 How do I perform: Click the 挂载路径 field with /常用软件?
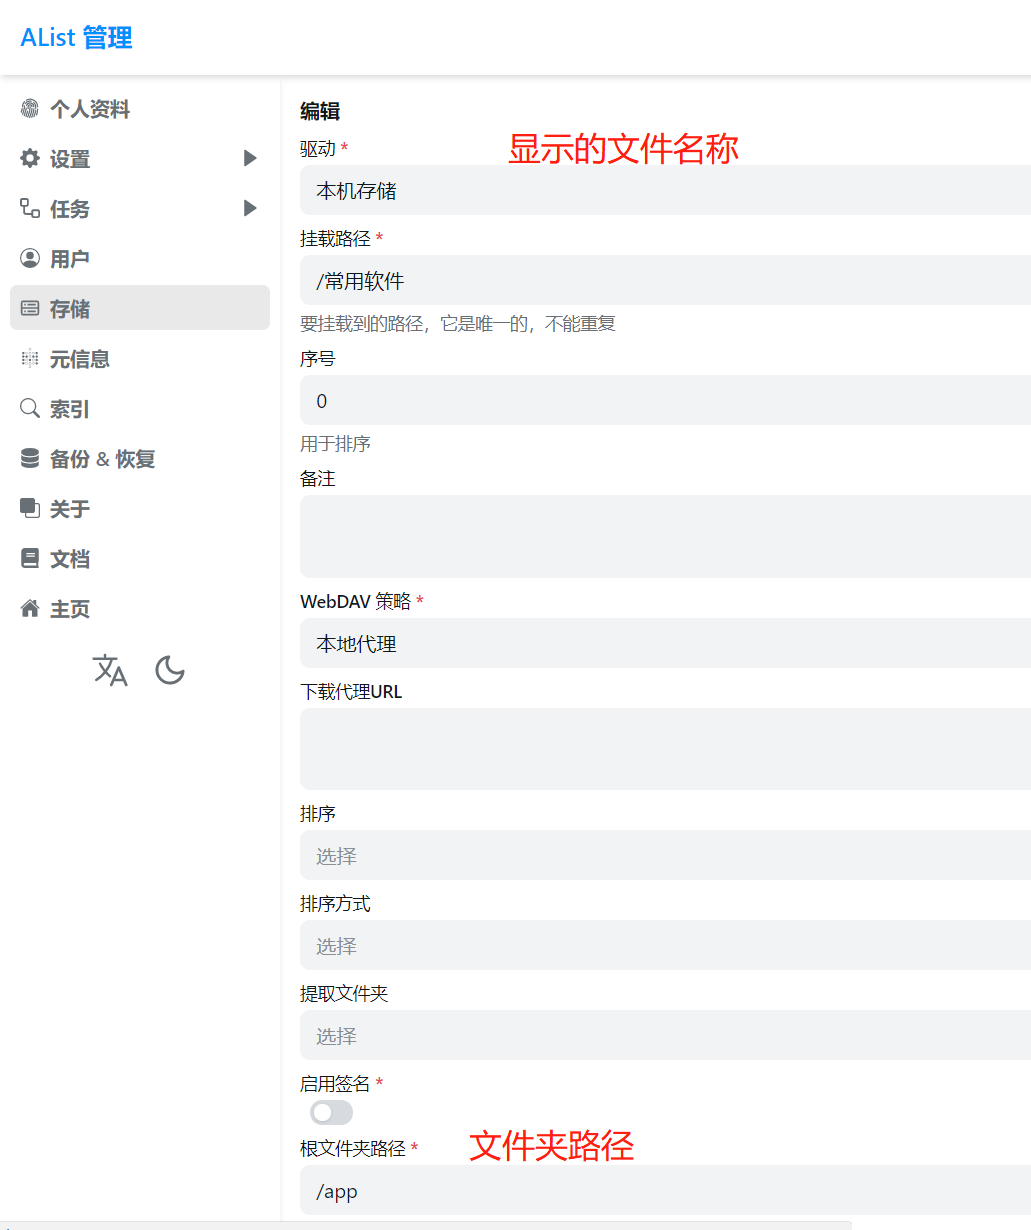click(x=665, y=280)
